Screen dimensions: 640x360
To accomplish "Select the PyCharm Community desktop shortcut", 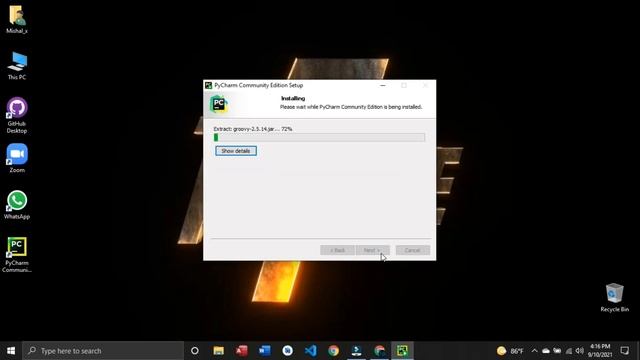I will (17, 254).
